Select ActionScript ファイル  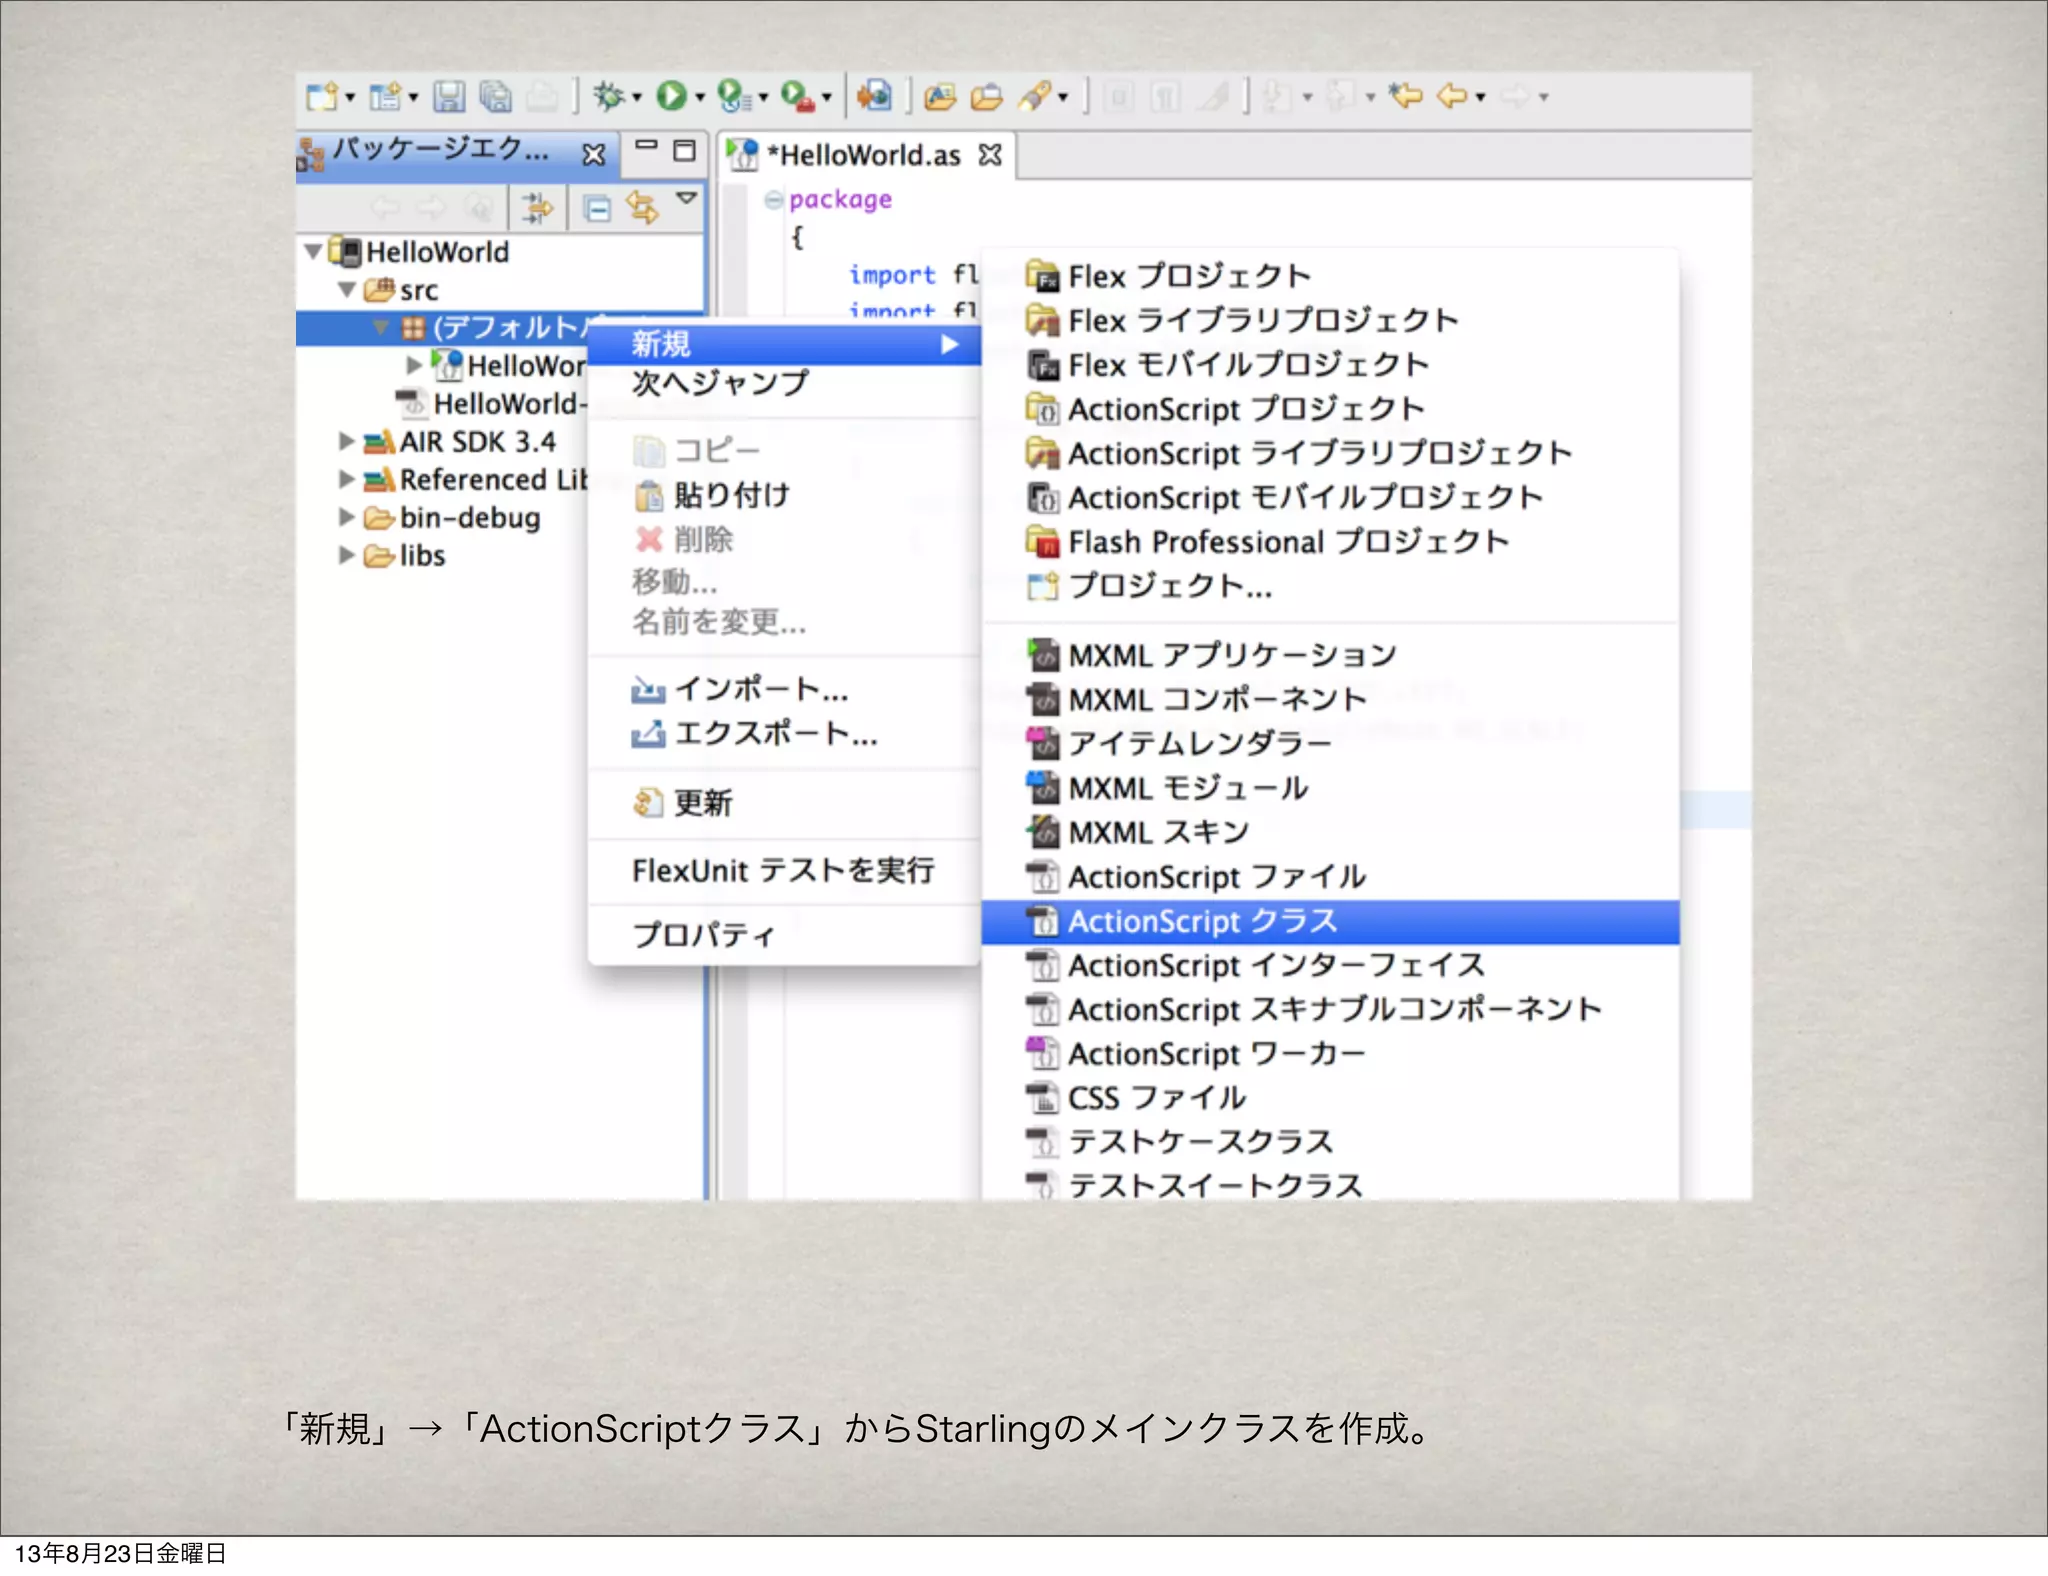tap(1330, 877)
